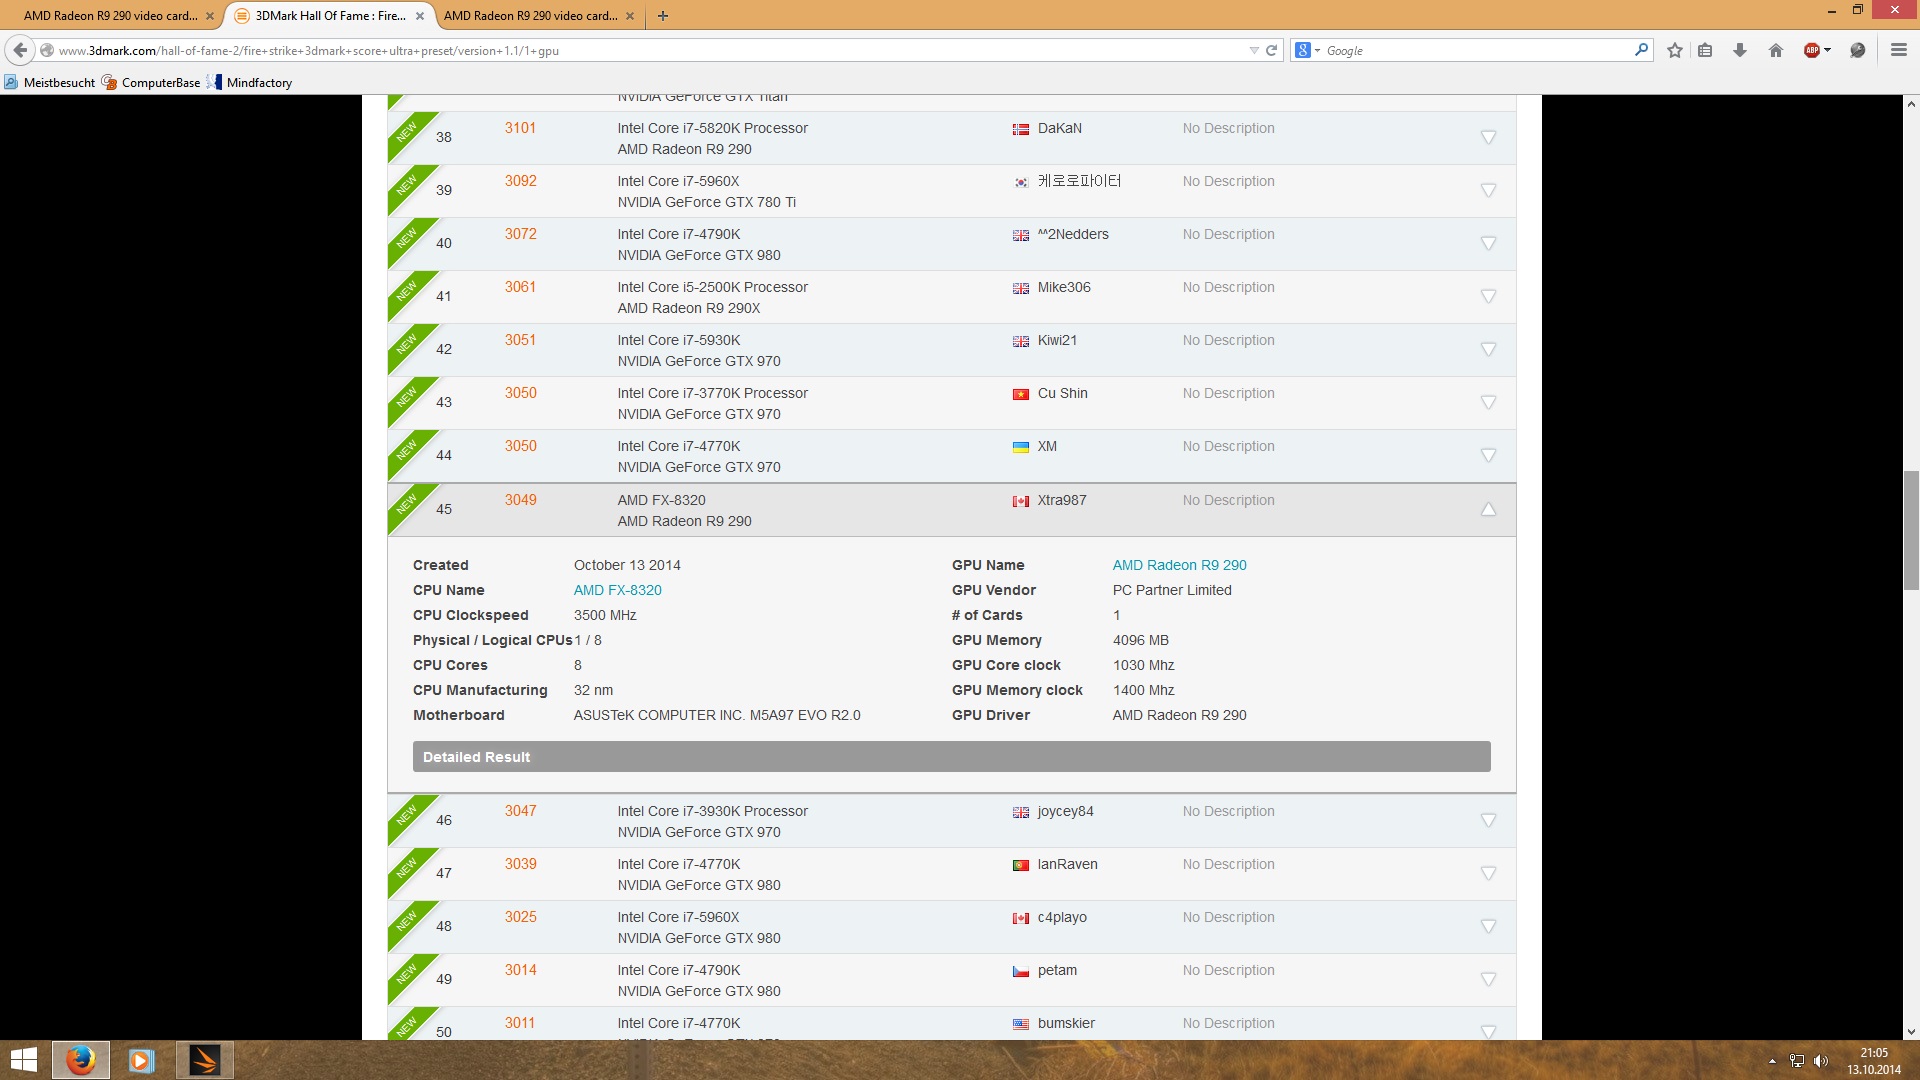Open the downloads arrow icon
The height and width of the screenshot is (1080, 1920).
pyautogui.click(x=1740, y=50)
